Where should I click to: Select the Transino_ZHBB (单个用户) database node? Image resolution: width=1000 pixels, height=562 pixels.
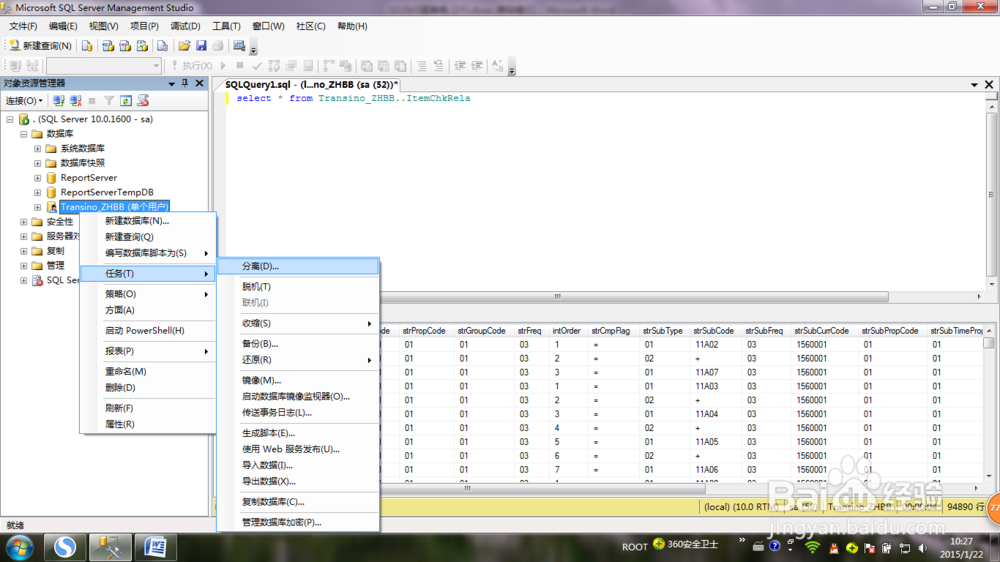(114, 207)
